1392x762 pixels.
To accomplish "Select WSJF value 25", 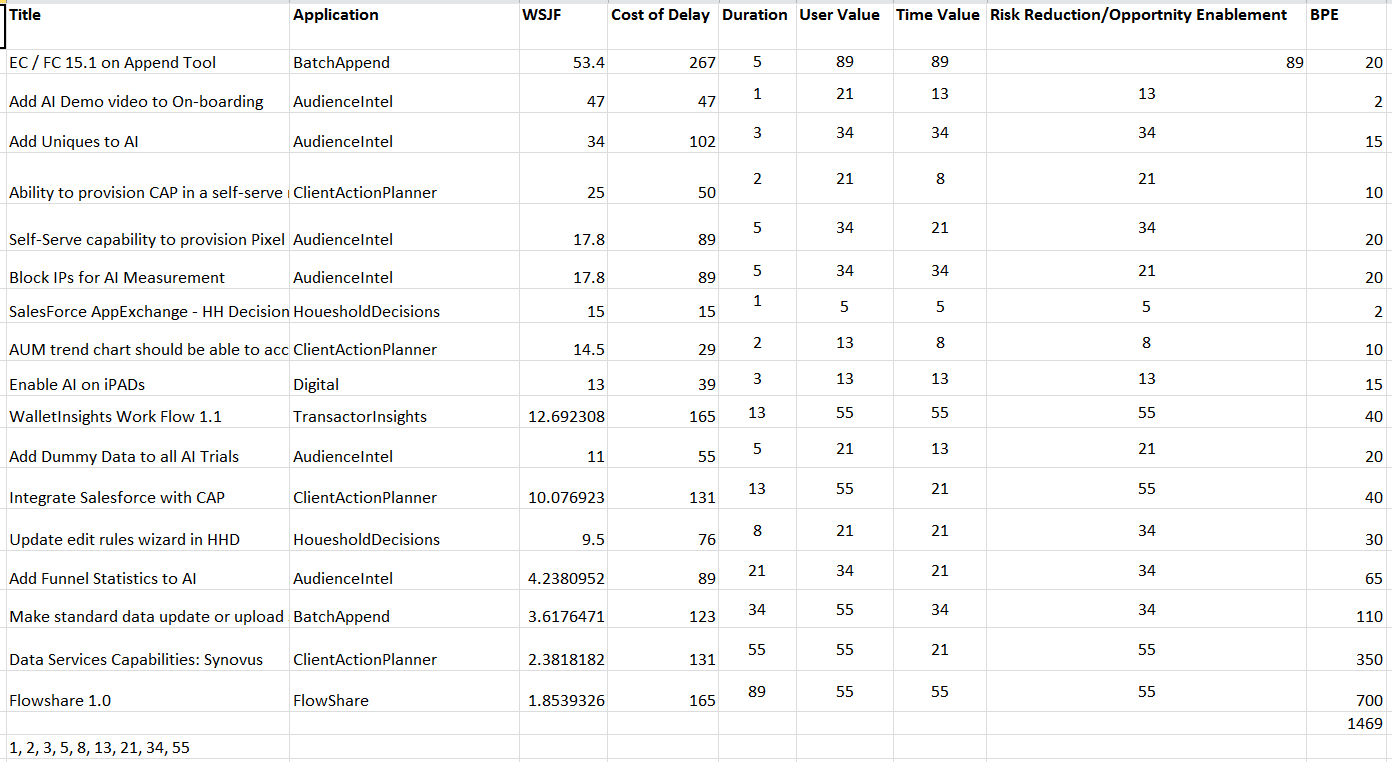I will (564, 179).
